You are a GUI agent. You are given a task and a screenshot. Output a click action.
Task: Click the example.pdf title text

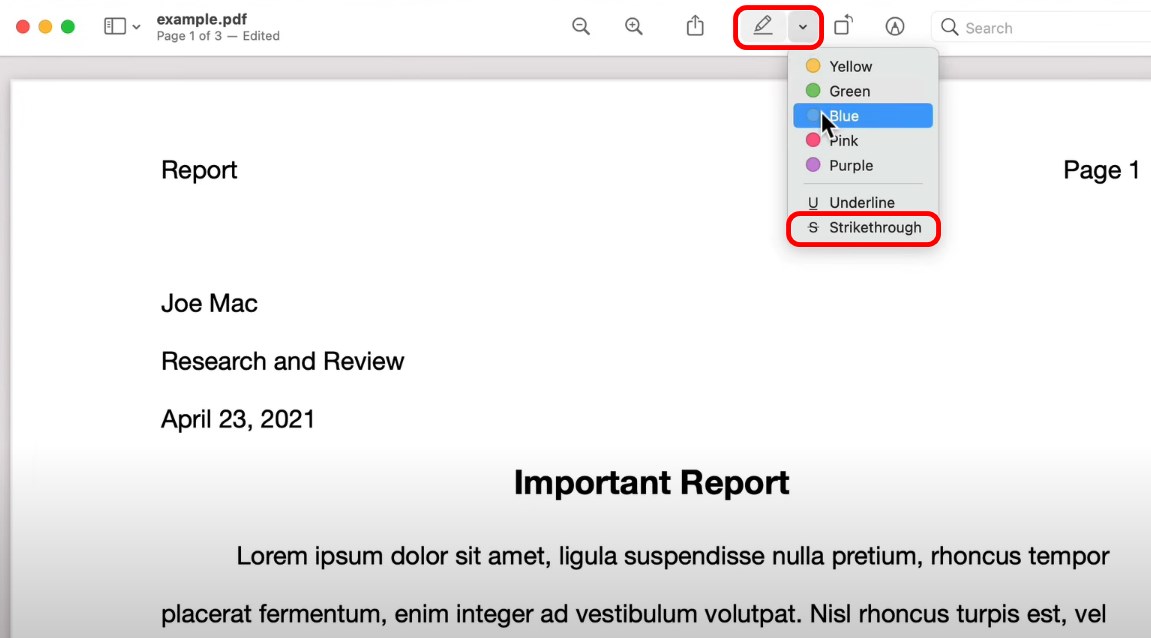[x=202, y=18]
